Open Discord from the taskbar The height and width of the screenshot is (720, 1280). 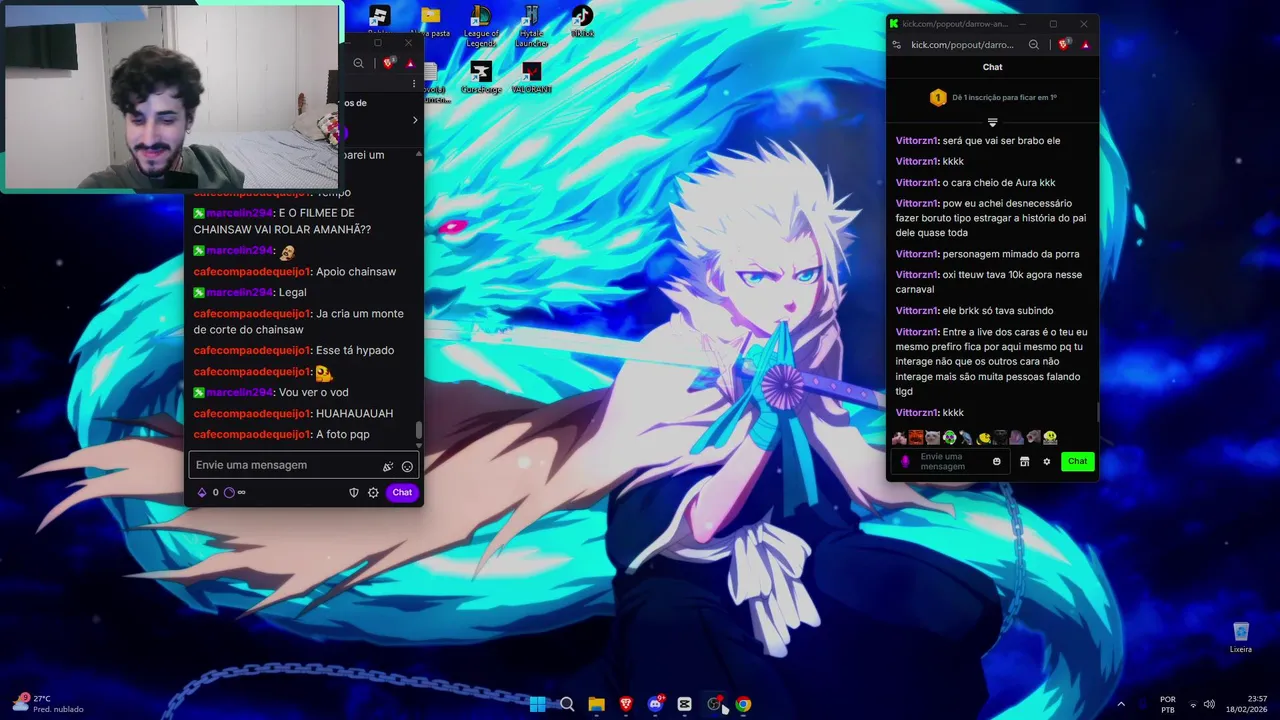pyautogui.click(x=655, y=704)
